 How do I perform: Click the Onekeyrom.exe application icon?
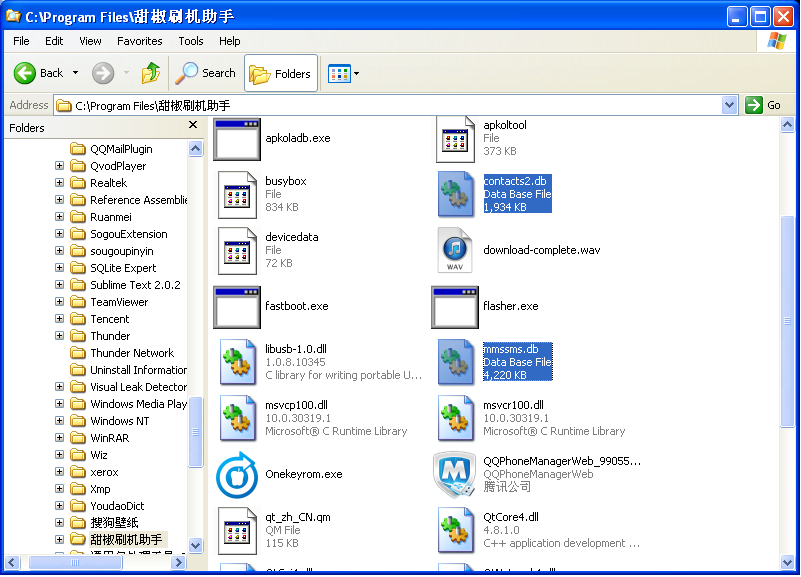click(237, 475)
